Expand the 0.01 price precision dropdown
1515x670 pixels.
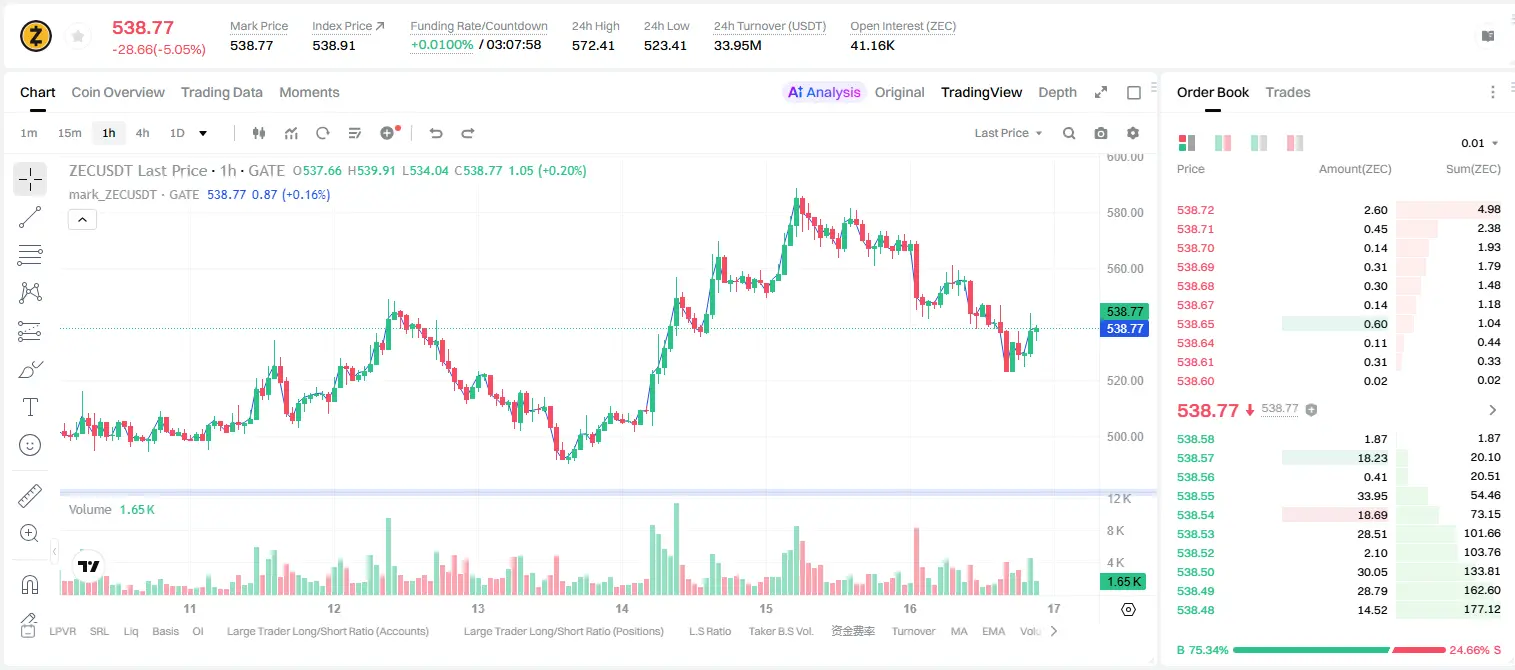[1479, 143]
